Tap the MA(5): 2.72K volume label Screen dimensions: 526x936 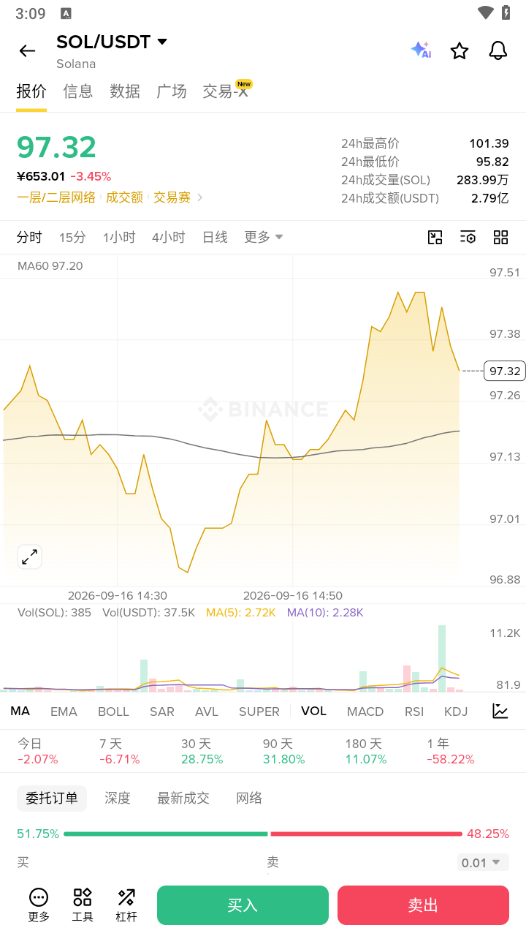click(241, 612)
